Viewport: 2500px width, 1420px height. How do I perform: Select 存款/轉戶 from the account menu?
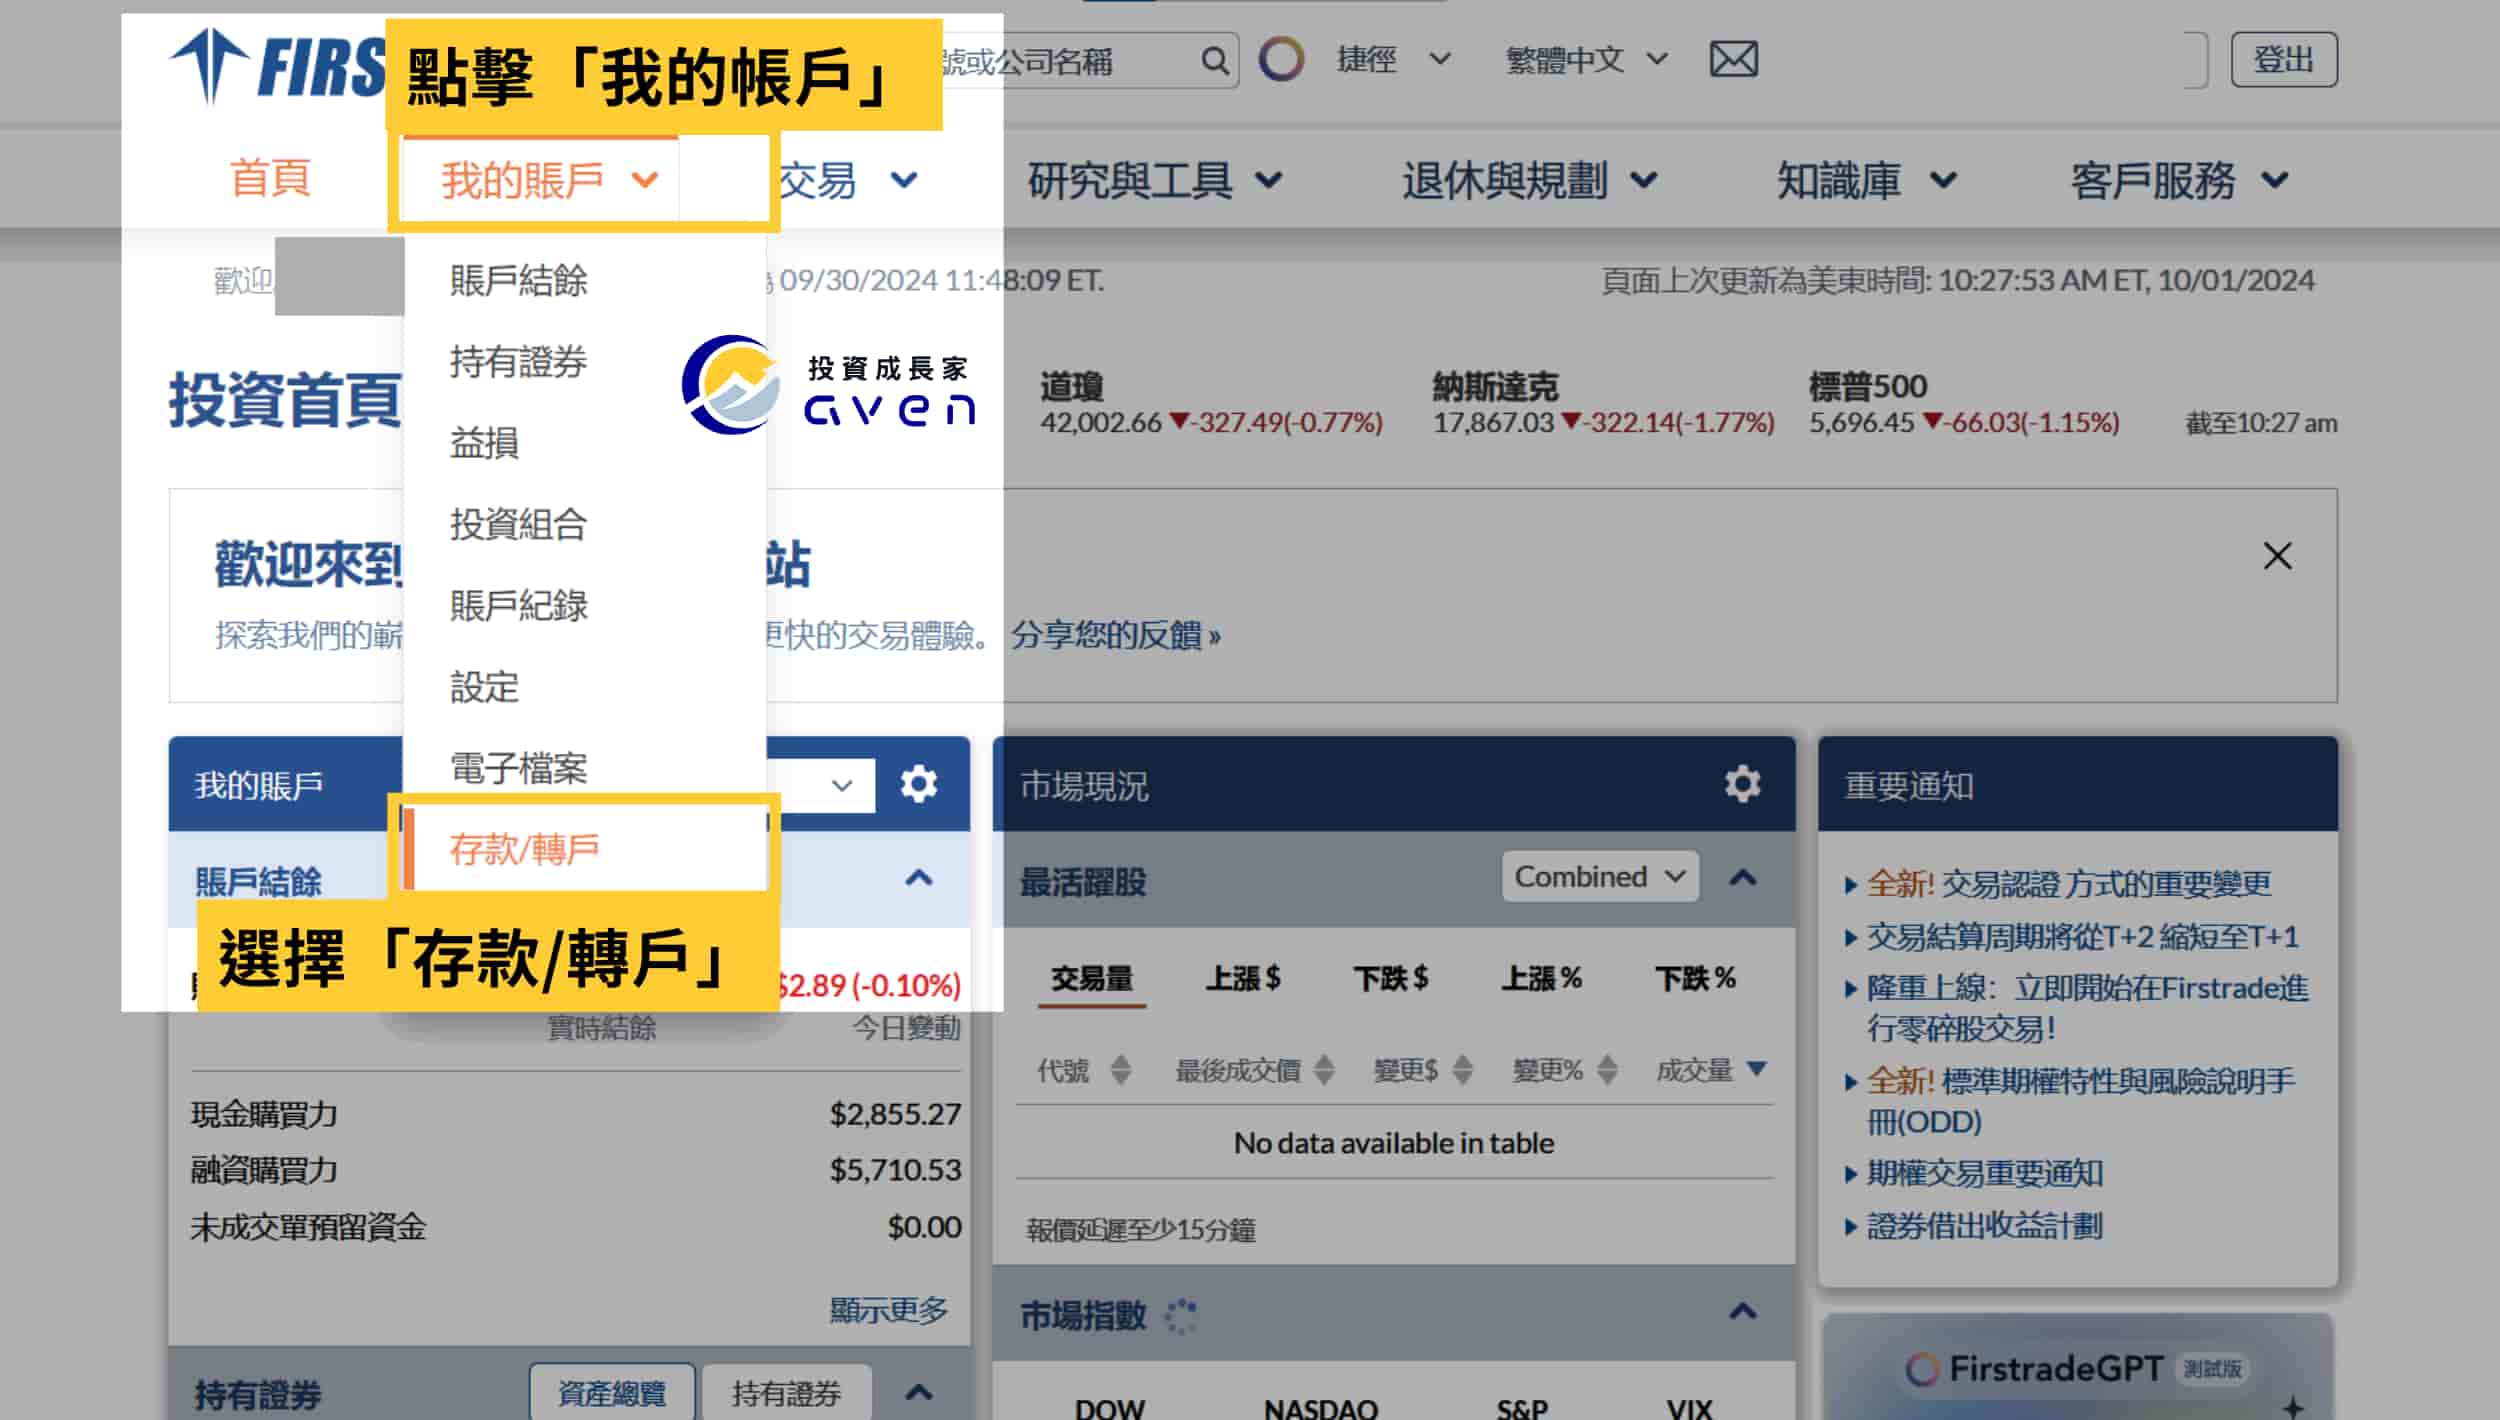(x=524, y=847)
